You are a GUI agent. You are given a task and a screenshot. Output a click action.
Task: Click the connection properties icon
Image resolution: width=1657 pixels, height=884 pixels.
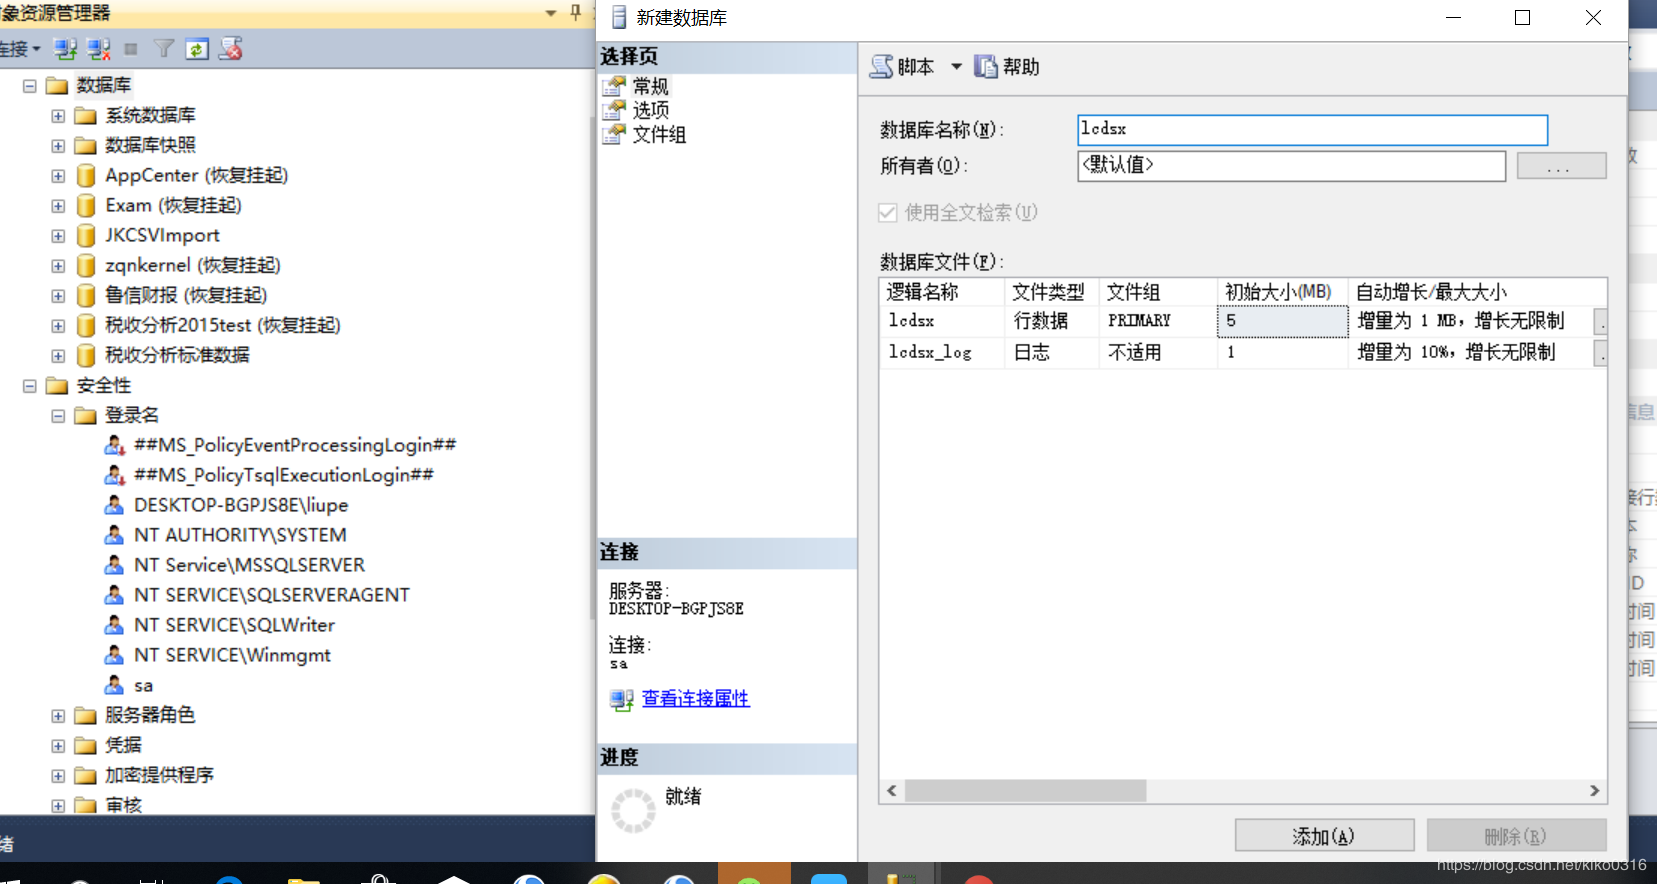coord(622,700)
